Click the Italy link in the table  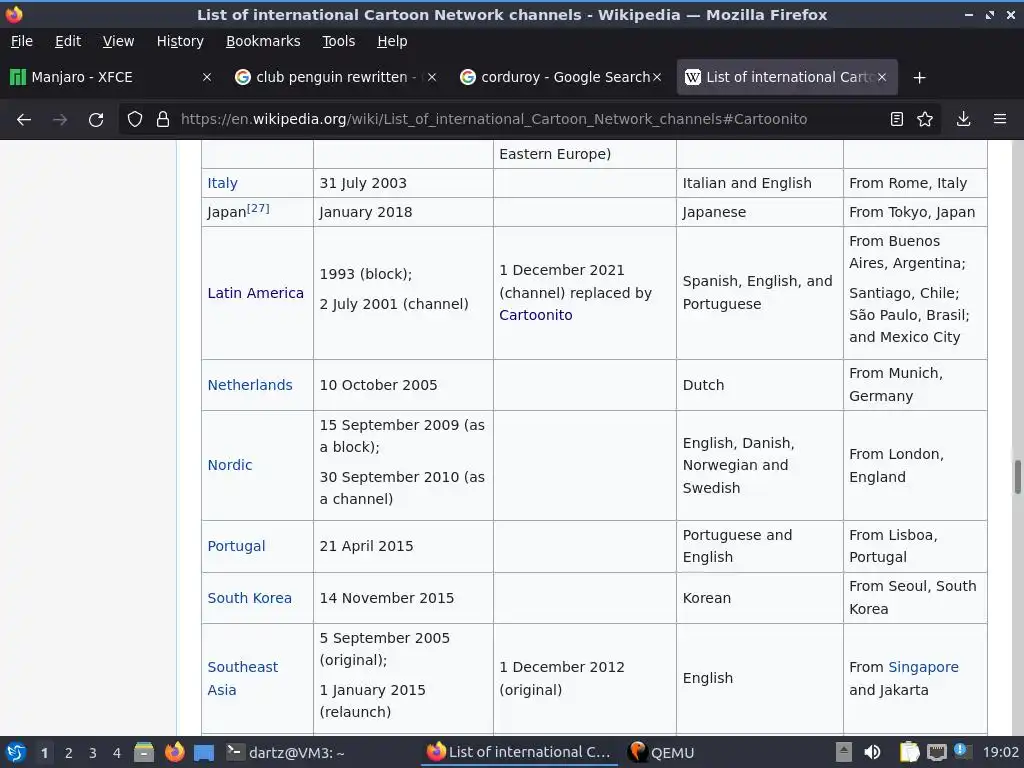tap(223, 184)
